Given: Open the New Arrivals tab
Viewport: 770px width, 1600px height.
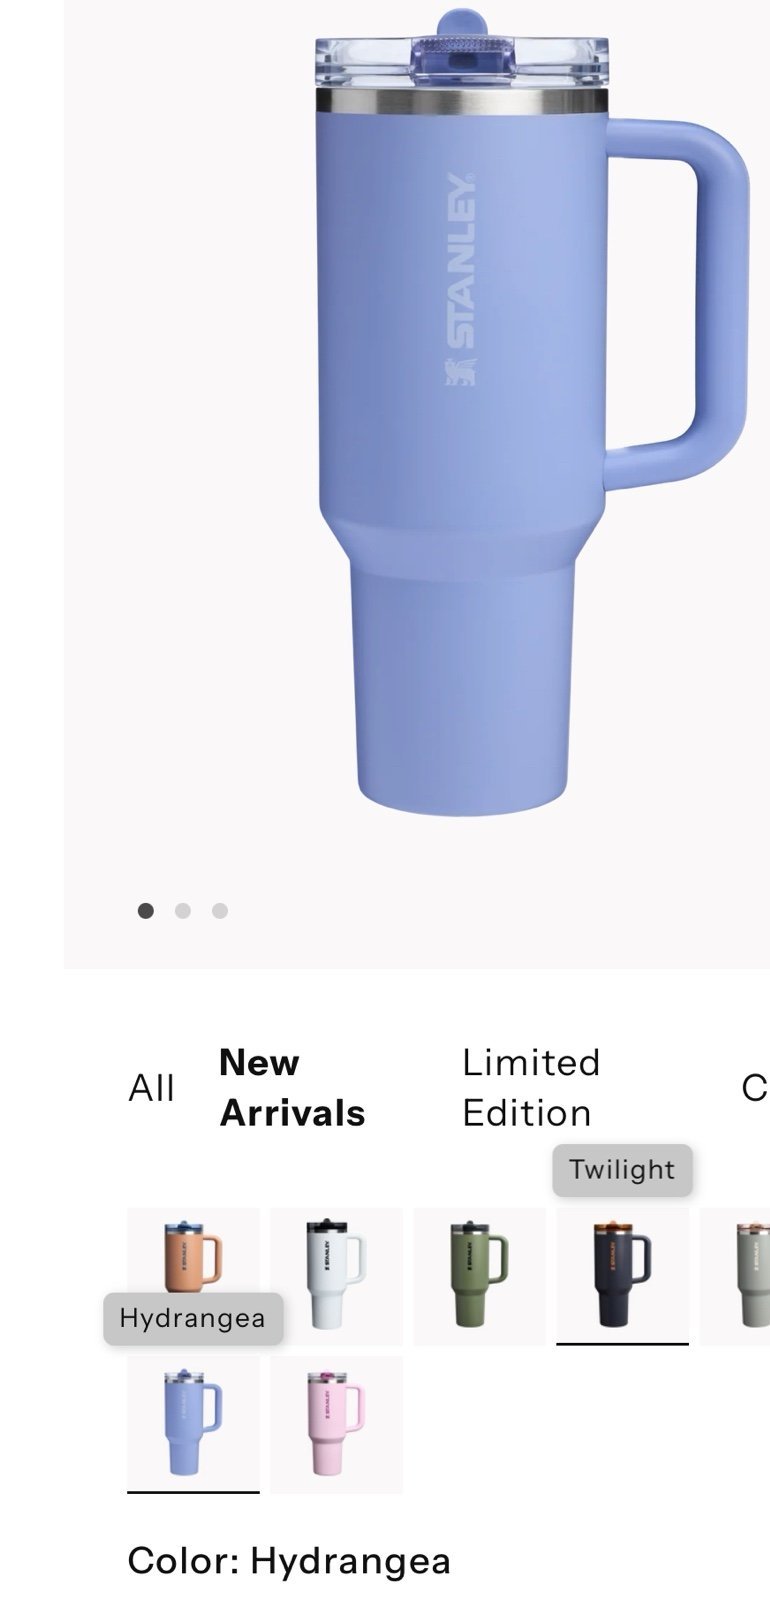Looking at the screenshot, I should (292, 1087).
